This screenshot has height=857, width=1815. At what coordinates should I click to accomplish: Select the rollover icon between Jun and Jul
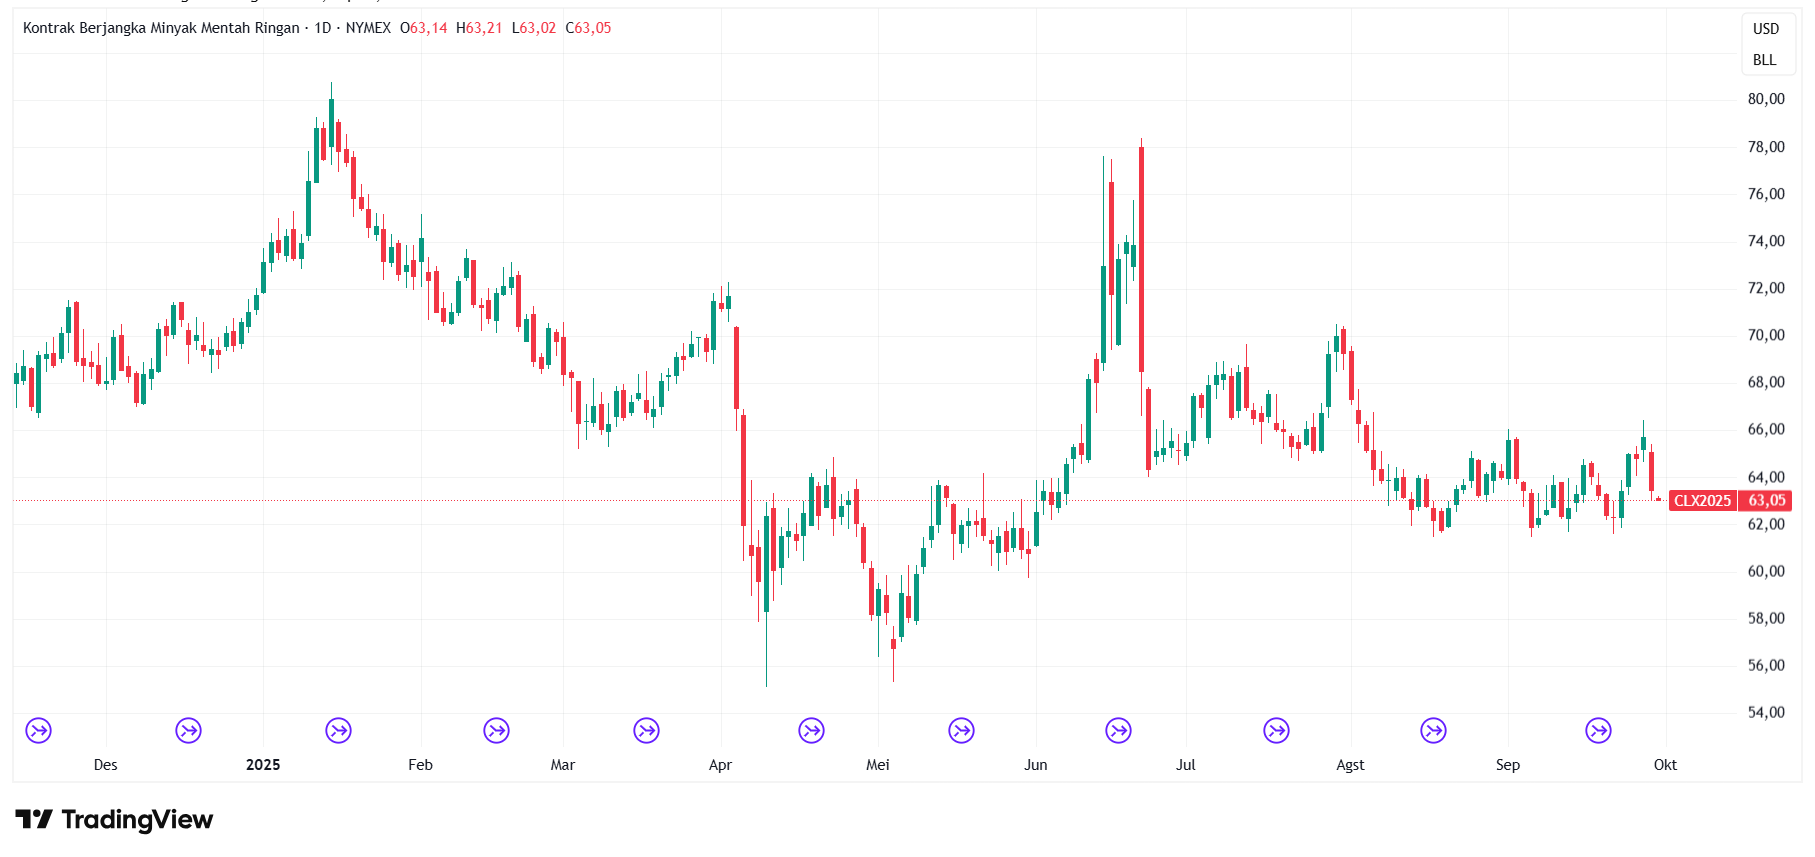tap(1119, 731)
